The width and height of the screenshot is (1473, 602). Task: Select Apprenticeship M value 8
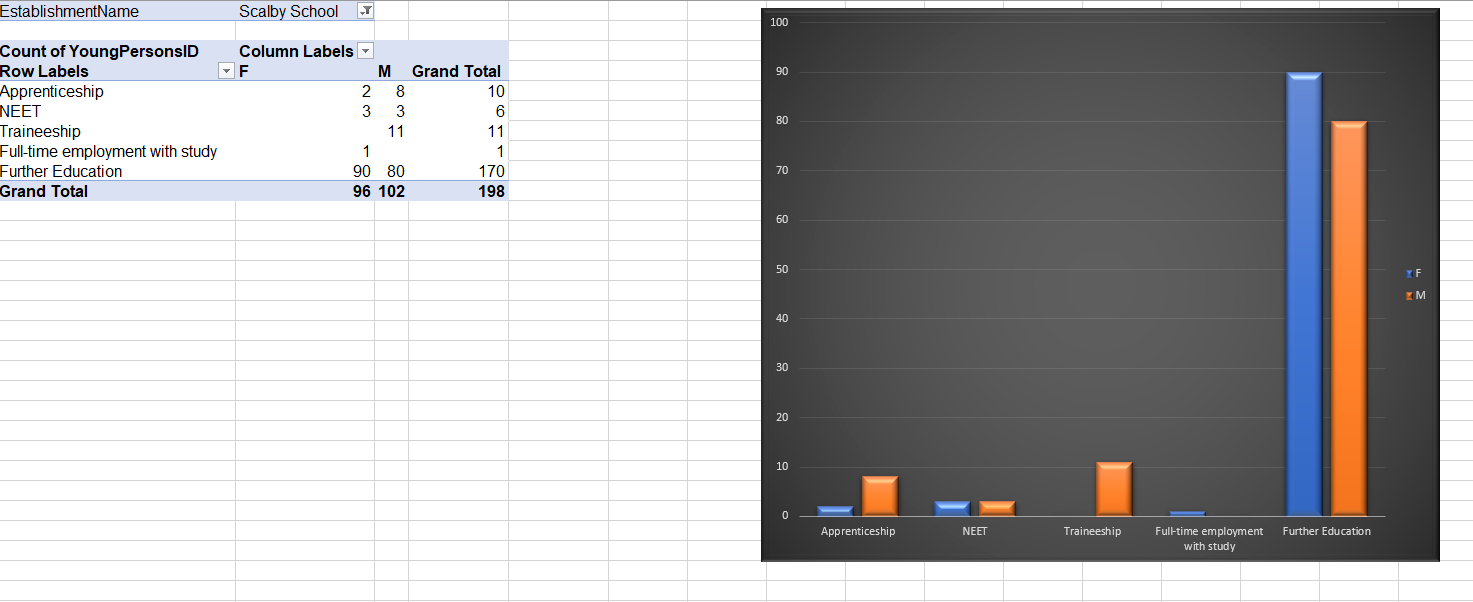pyautogui.click(x=391, y=91)
